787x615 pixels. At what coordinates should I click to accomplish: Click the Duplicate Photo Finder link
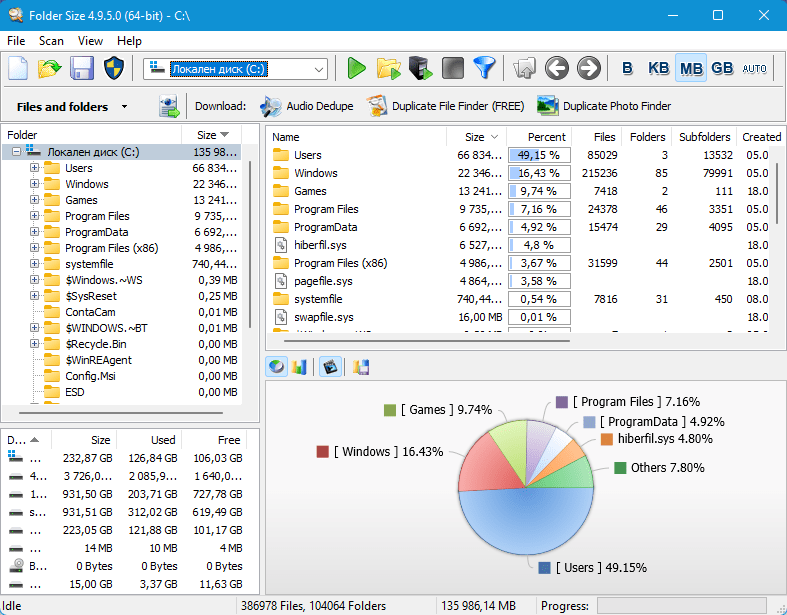(617, 106)
